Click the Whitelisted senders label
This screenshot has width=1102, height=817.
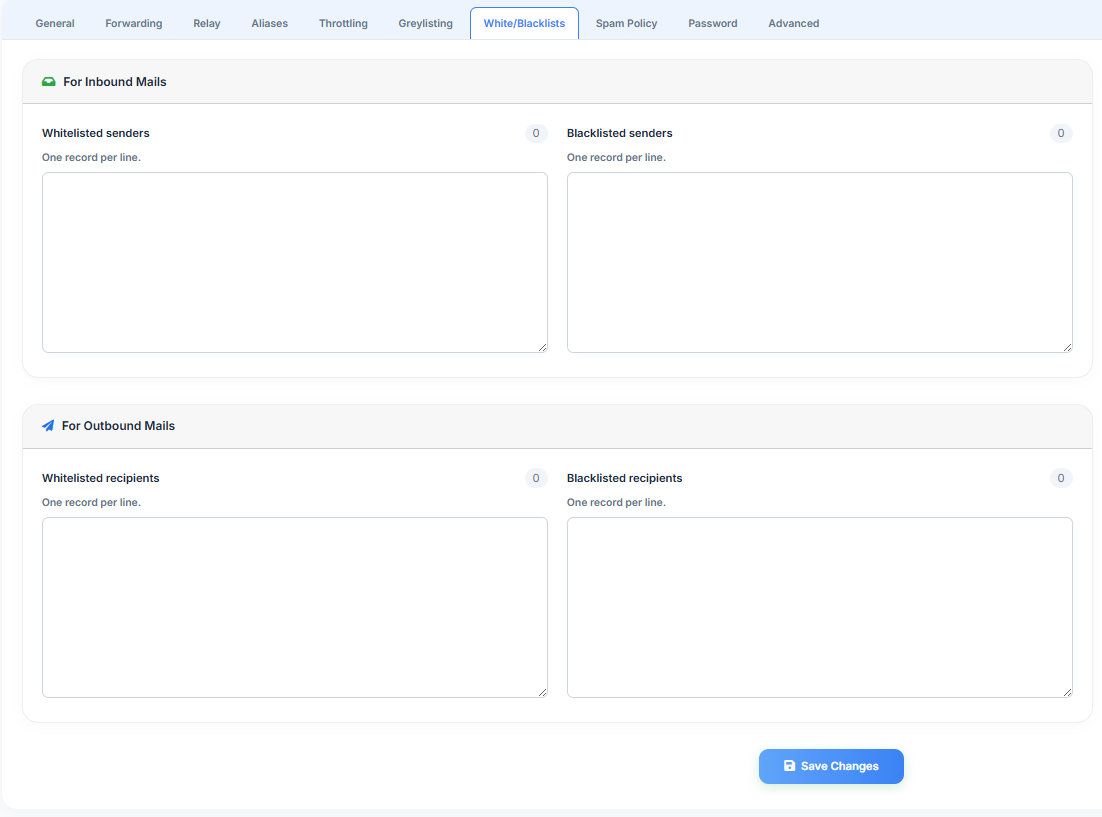tap(96, 133)
